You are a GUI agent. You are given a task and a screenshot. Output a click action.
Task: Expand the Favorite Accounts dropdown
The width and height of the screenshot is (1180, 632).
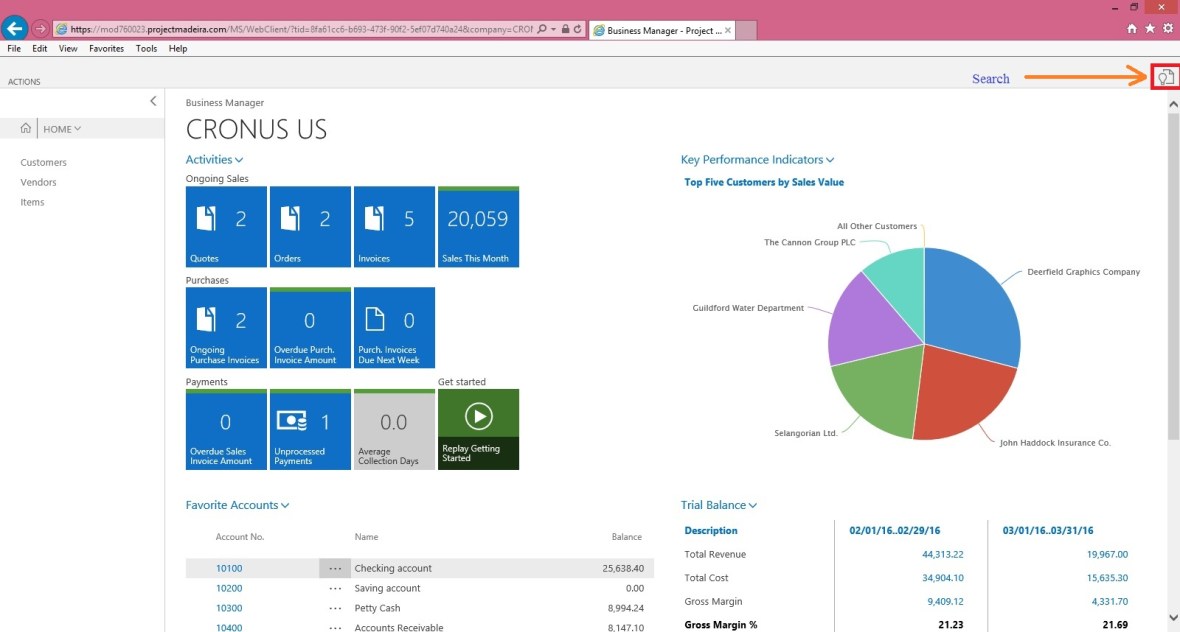(x=237, y=506)
